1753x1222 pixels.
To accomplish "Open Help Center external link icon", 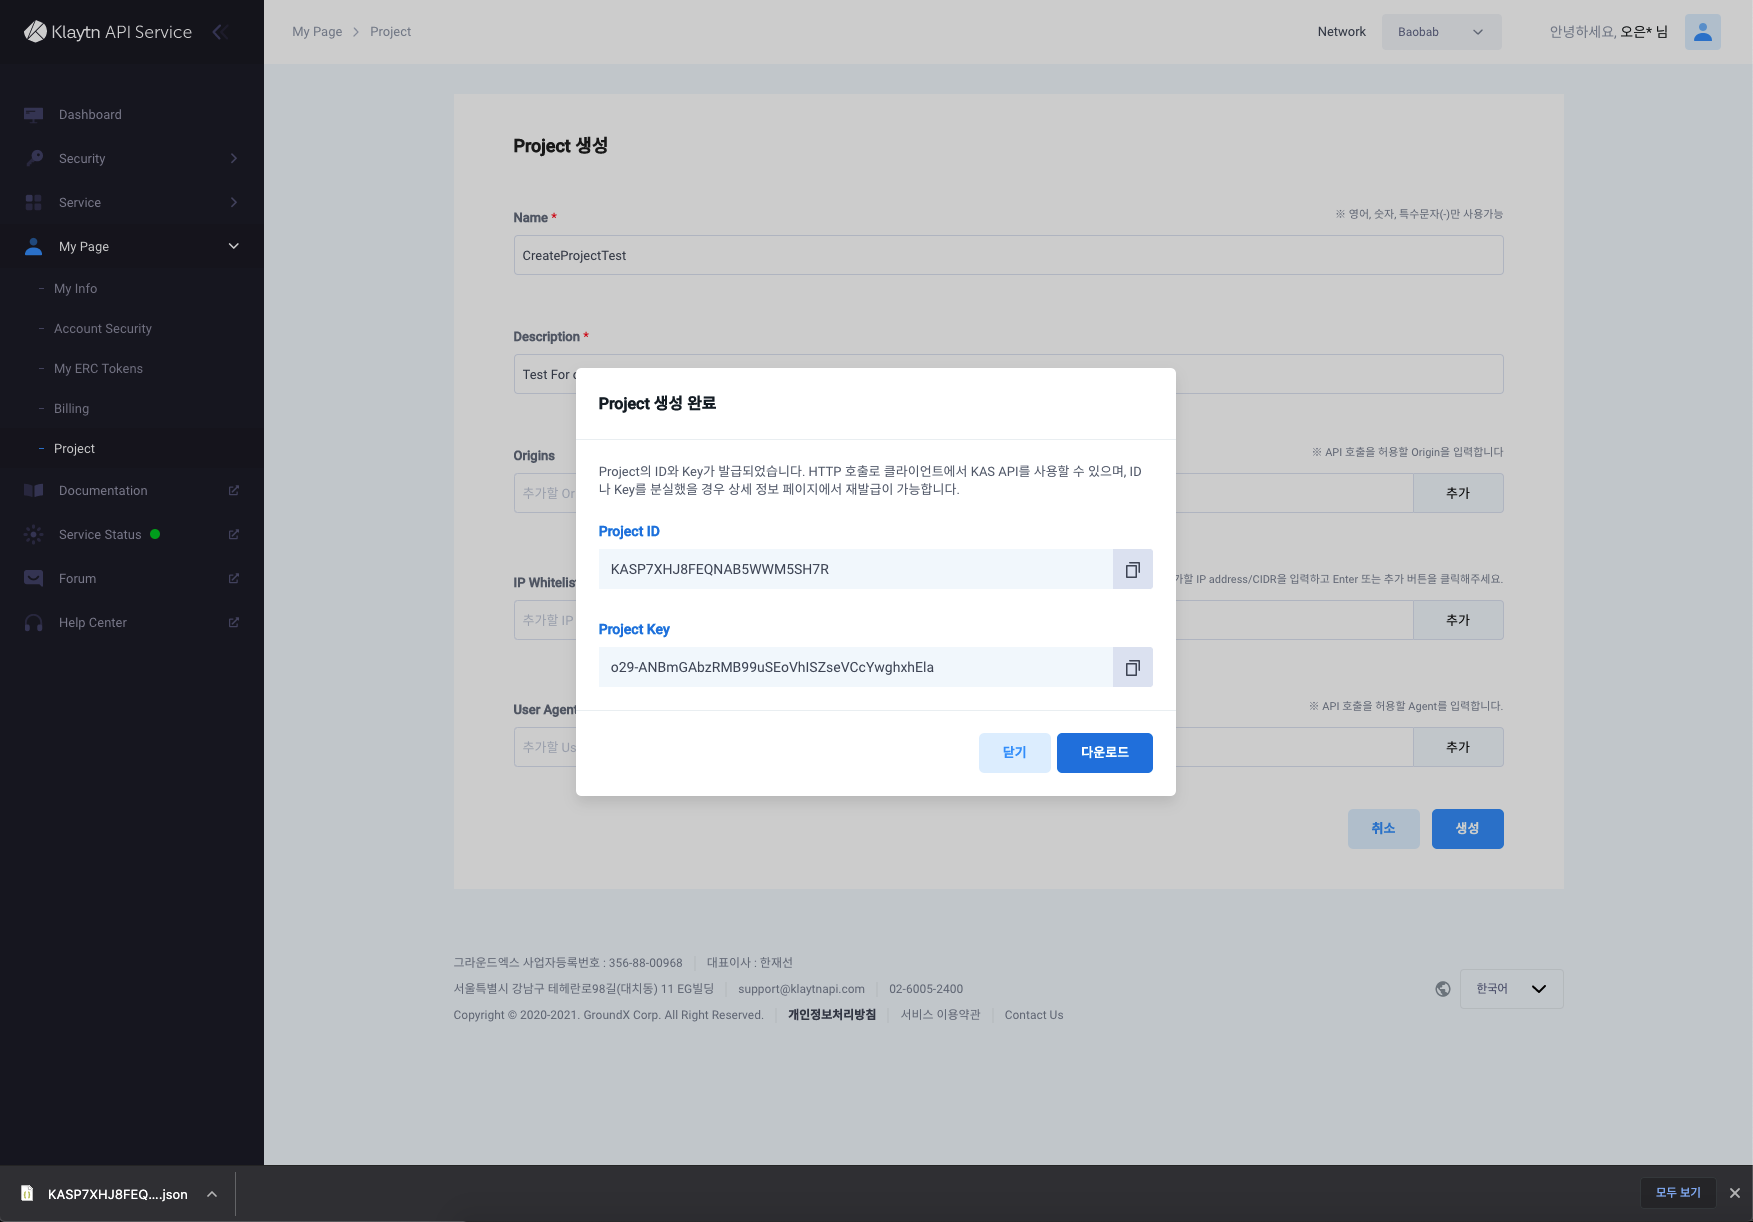I will coord(234,622).
